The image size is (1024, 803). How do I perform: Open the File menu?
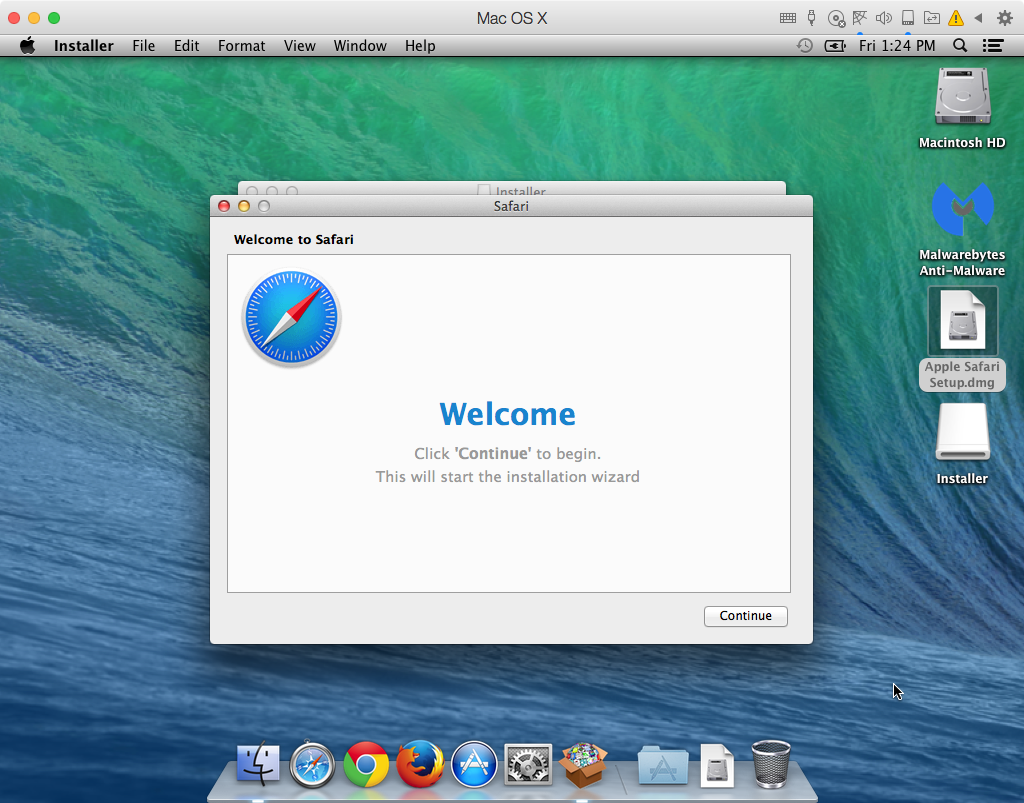(x=144, y=46)
